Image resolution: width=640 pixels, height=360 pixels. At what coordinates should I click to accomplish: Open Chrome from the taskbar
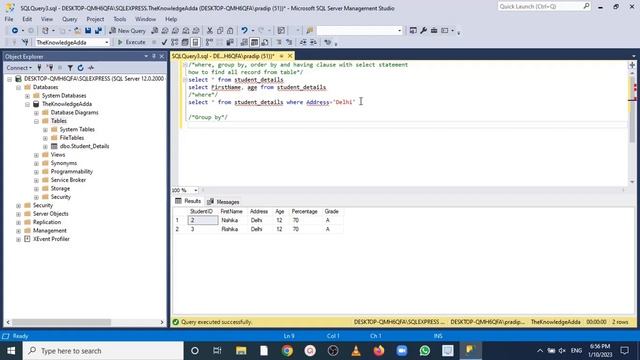click(x=287, y=351)
